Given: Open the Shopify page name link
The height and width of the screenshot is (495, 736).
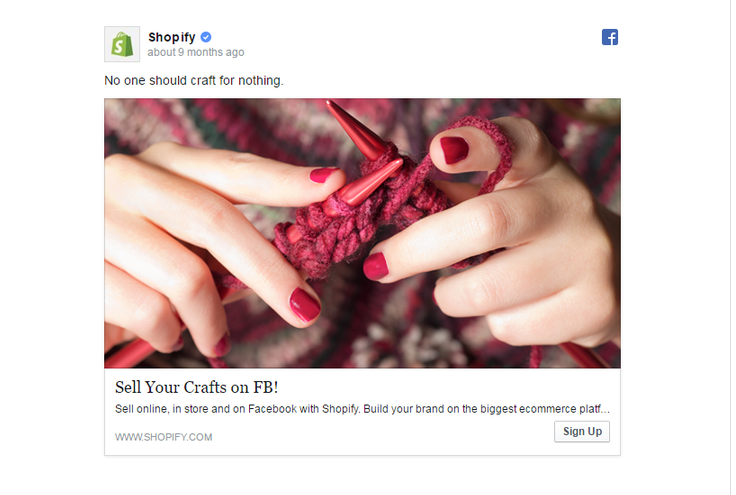Looking at the screenshot, I should (x=172, y=37).
